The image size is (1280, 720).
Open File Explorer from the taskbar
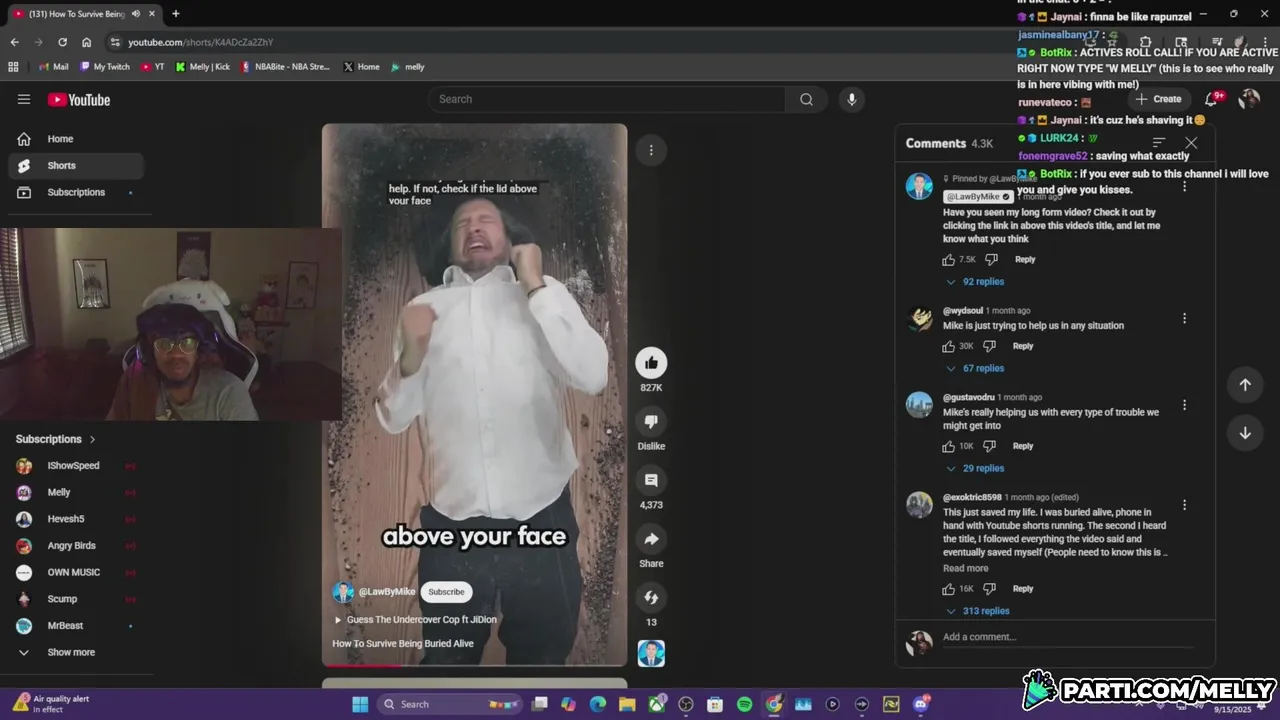point(627,704)
